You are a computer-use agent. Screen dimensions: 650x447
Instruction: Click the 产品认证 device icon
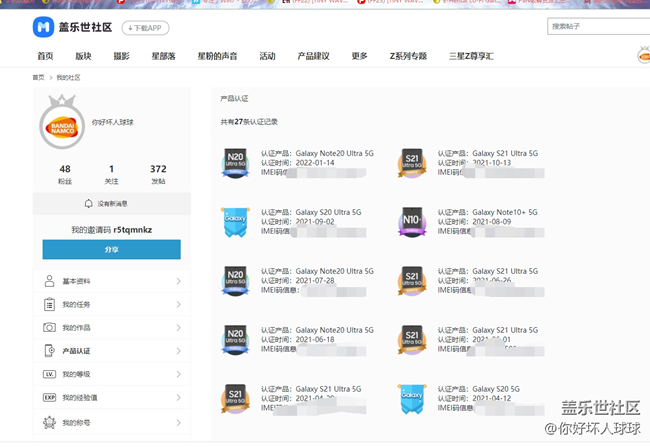click(x=49, y=351)
